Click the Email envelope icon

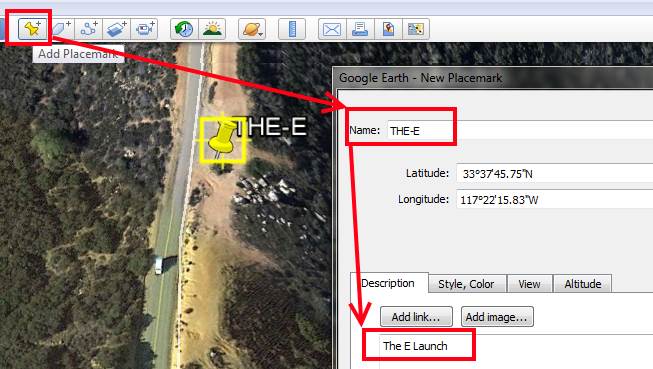click(x=332, y=29)
